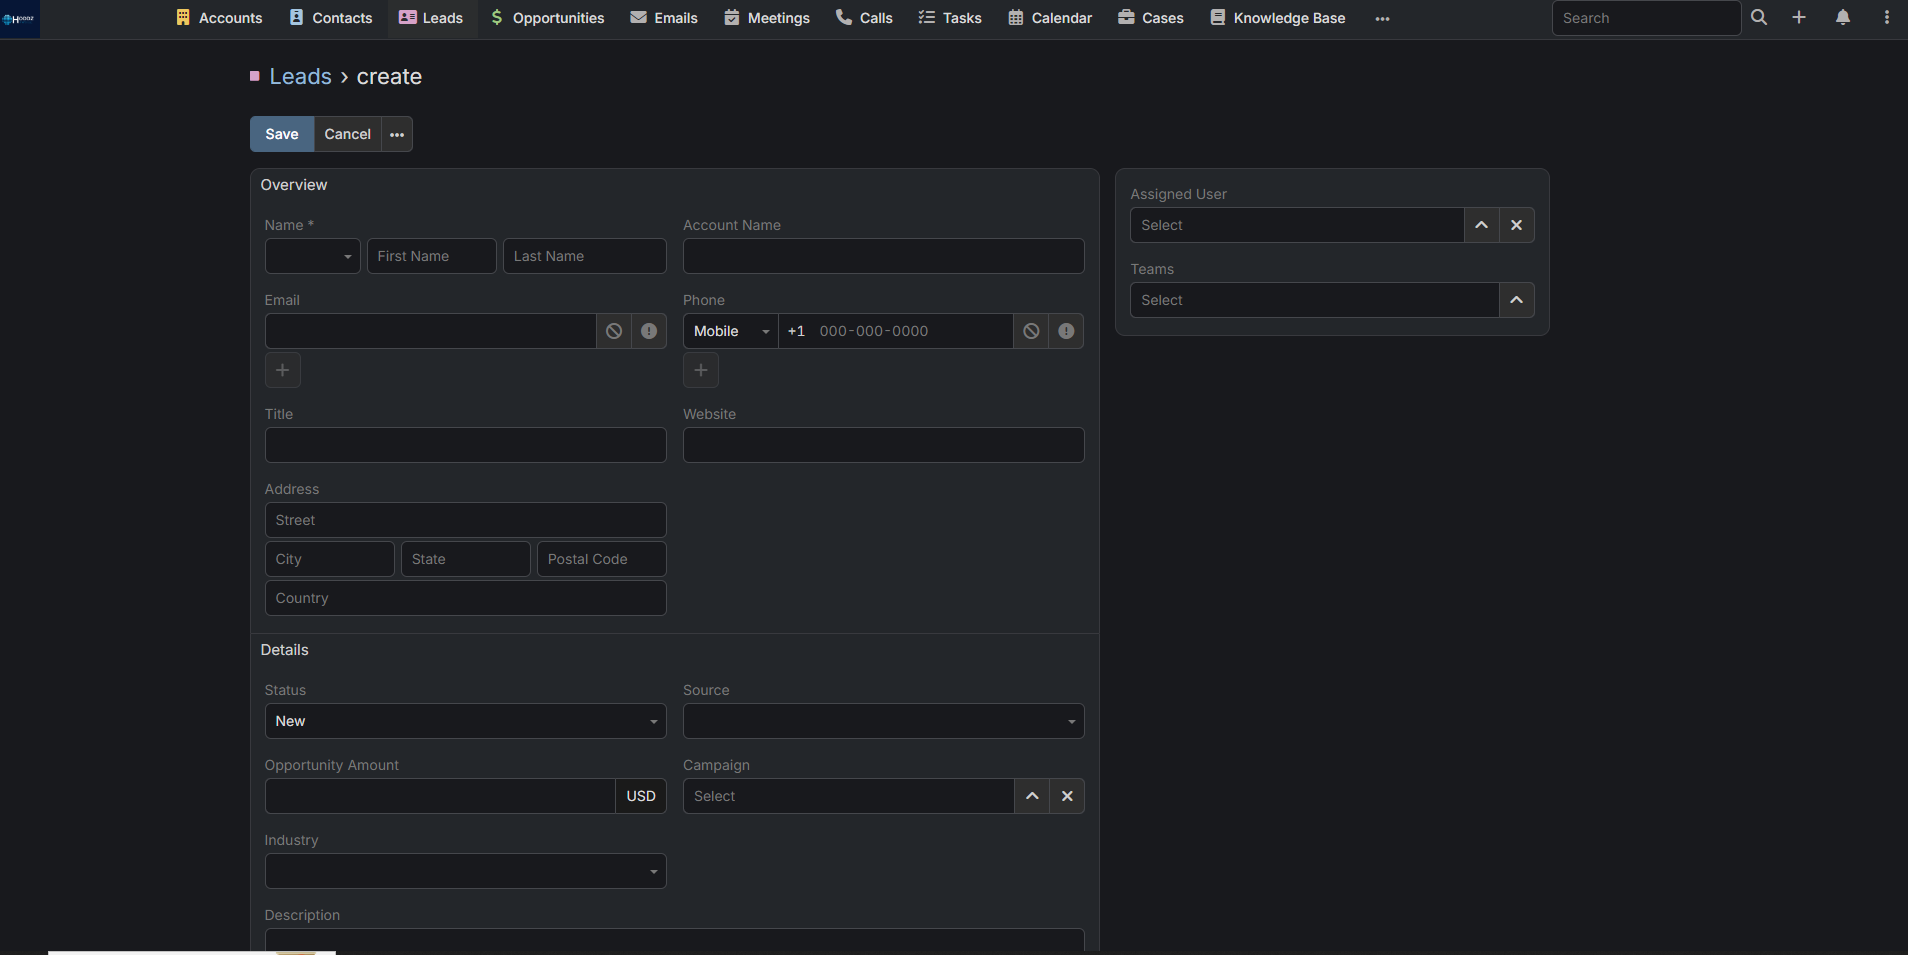This screenshot has height=955, width=1908.
Task: Go to Contacts in navbar
Action: point(331,18)
